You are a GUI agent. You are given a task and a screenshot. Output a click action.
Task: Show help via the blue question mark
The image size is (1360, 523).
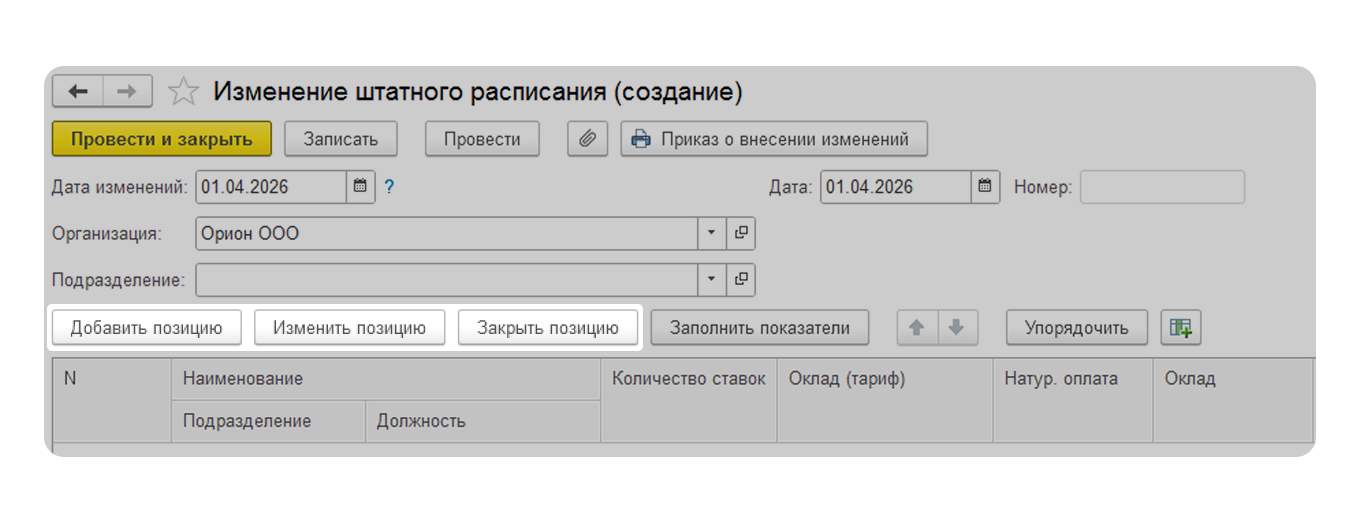pos(390,187)
